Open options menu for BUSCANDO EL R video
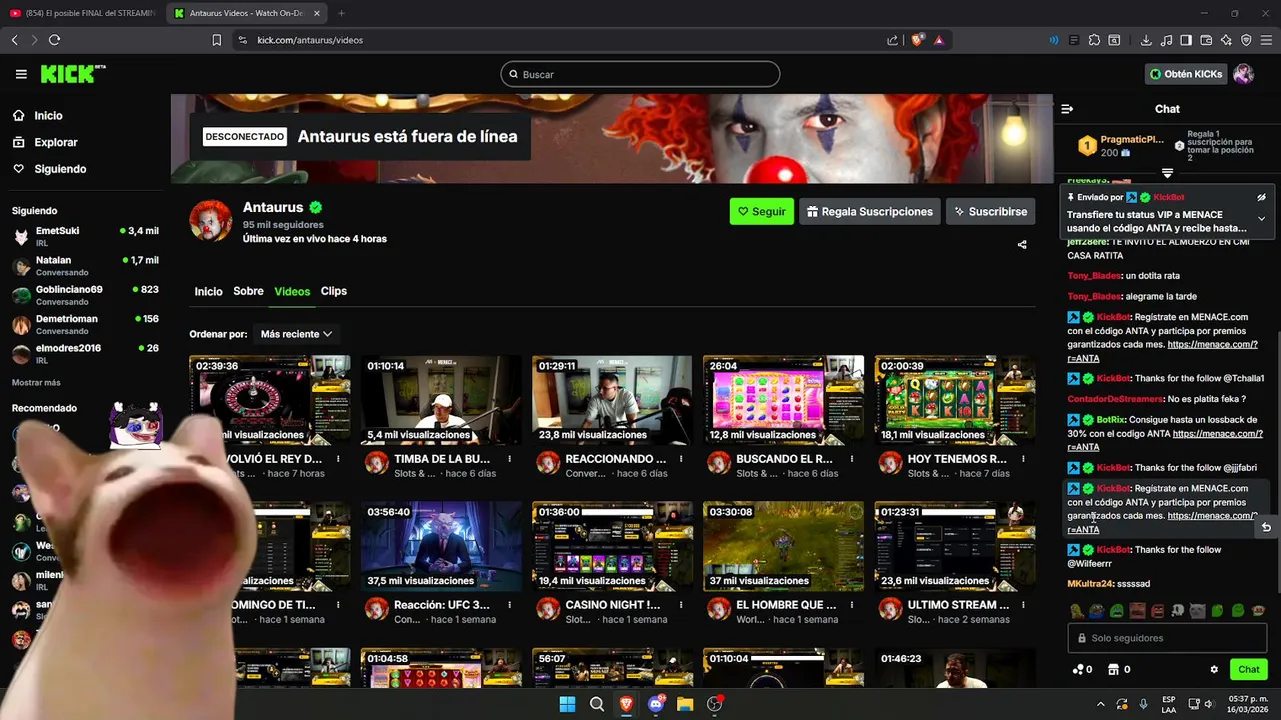Image resolution: width=1281 pixels, height=720 pixels. pyautogui.click(x=852, y=459)
